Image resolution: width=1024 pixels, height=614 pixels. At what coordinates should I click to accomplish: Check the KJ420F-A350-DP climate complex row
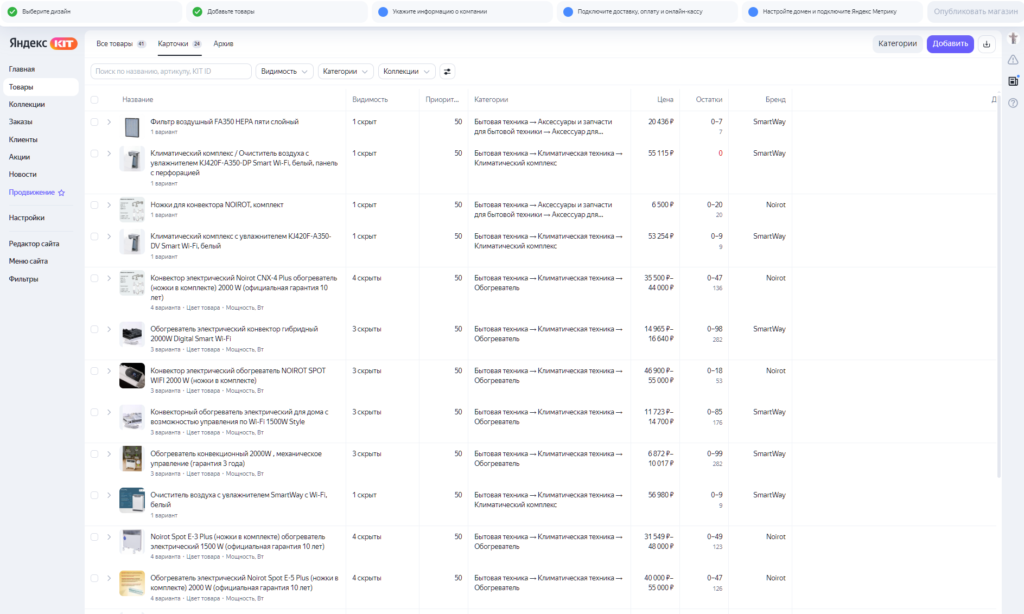[95, 154]
